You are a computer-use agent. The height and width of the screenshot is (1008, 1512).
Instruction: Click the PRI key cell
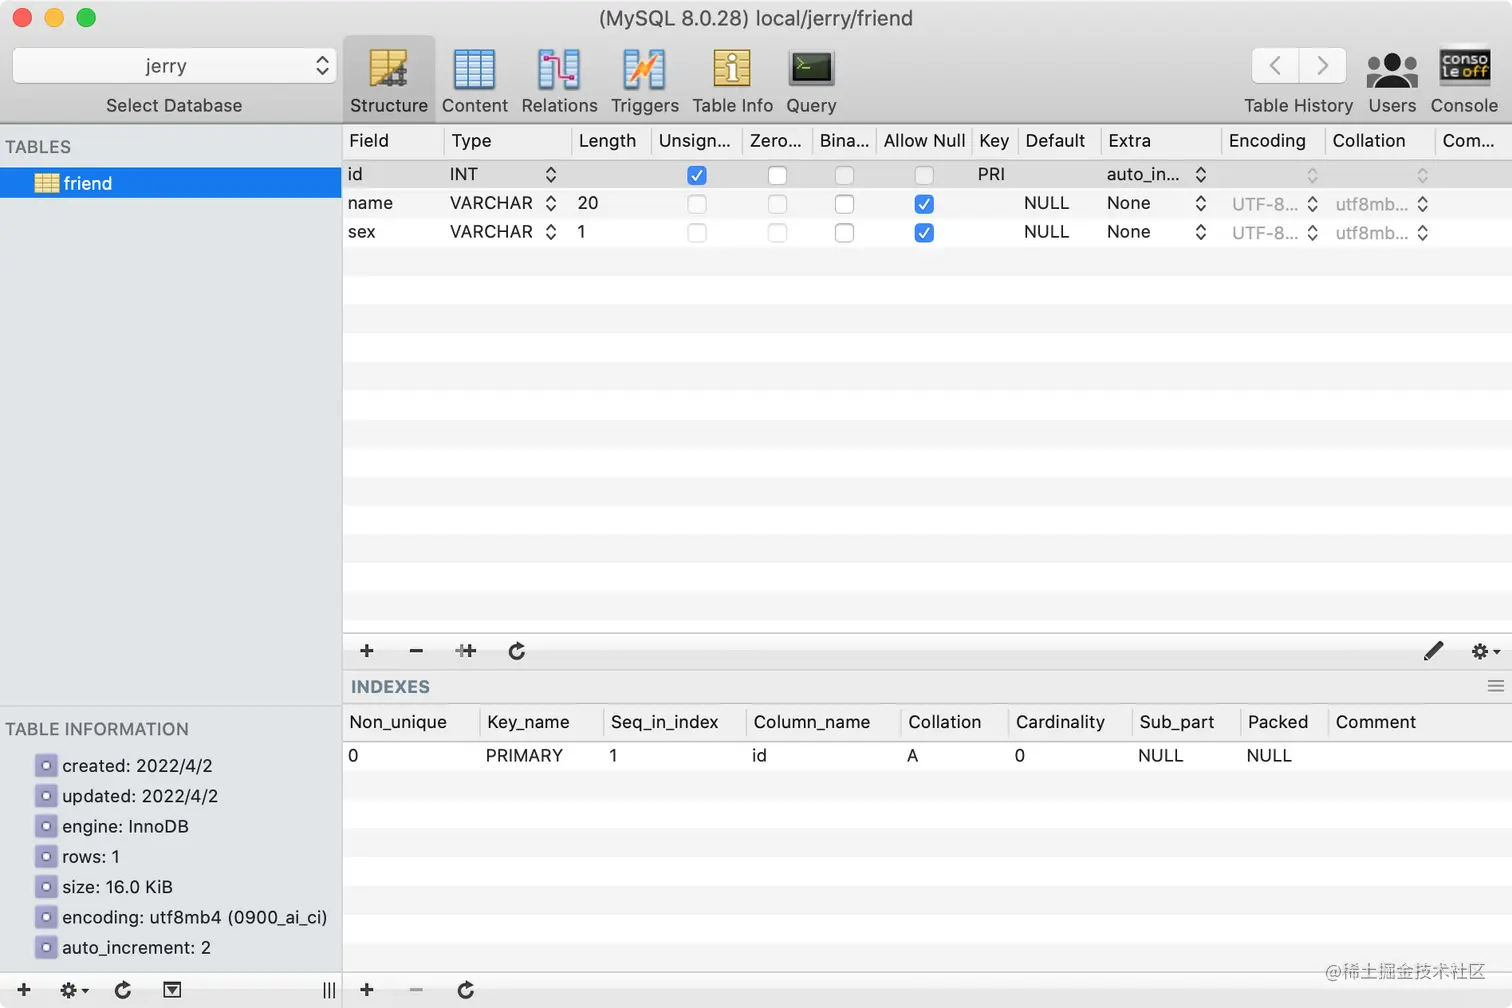993,174
